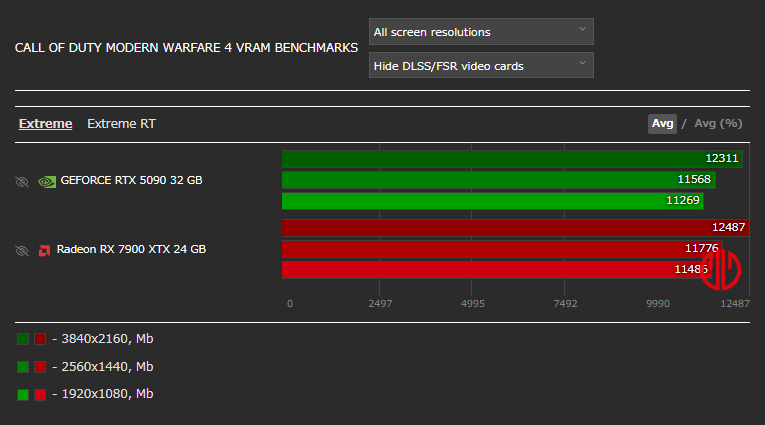This screenshot has width=765, height=425.
Task: Click the Call of Duty VRAM Benchmarks title
Action: point(186,48)
